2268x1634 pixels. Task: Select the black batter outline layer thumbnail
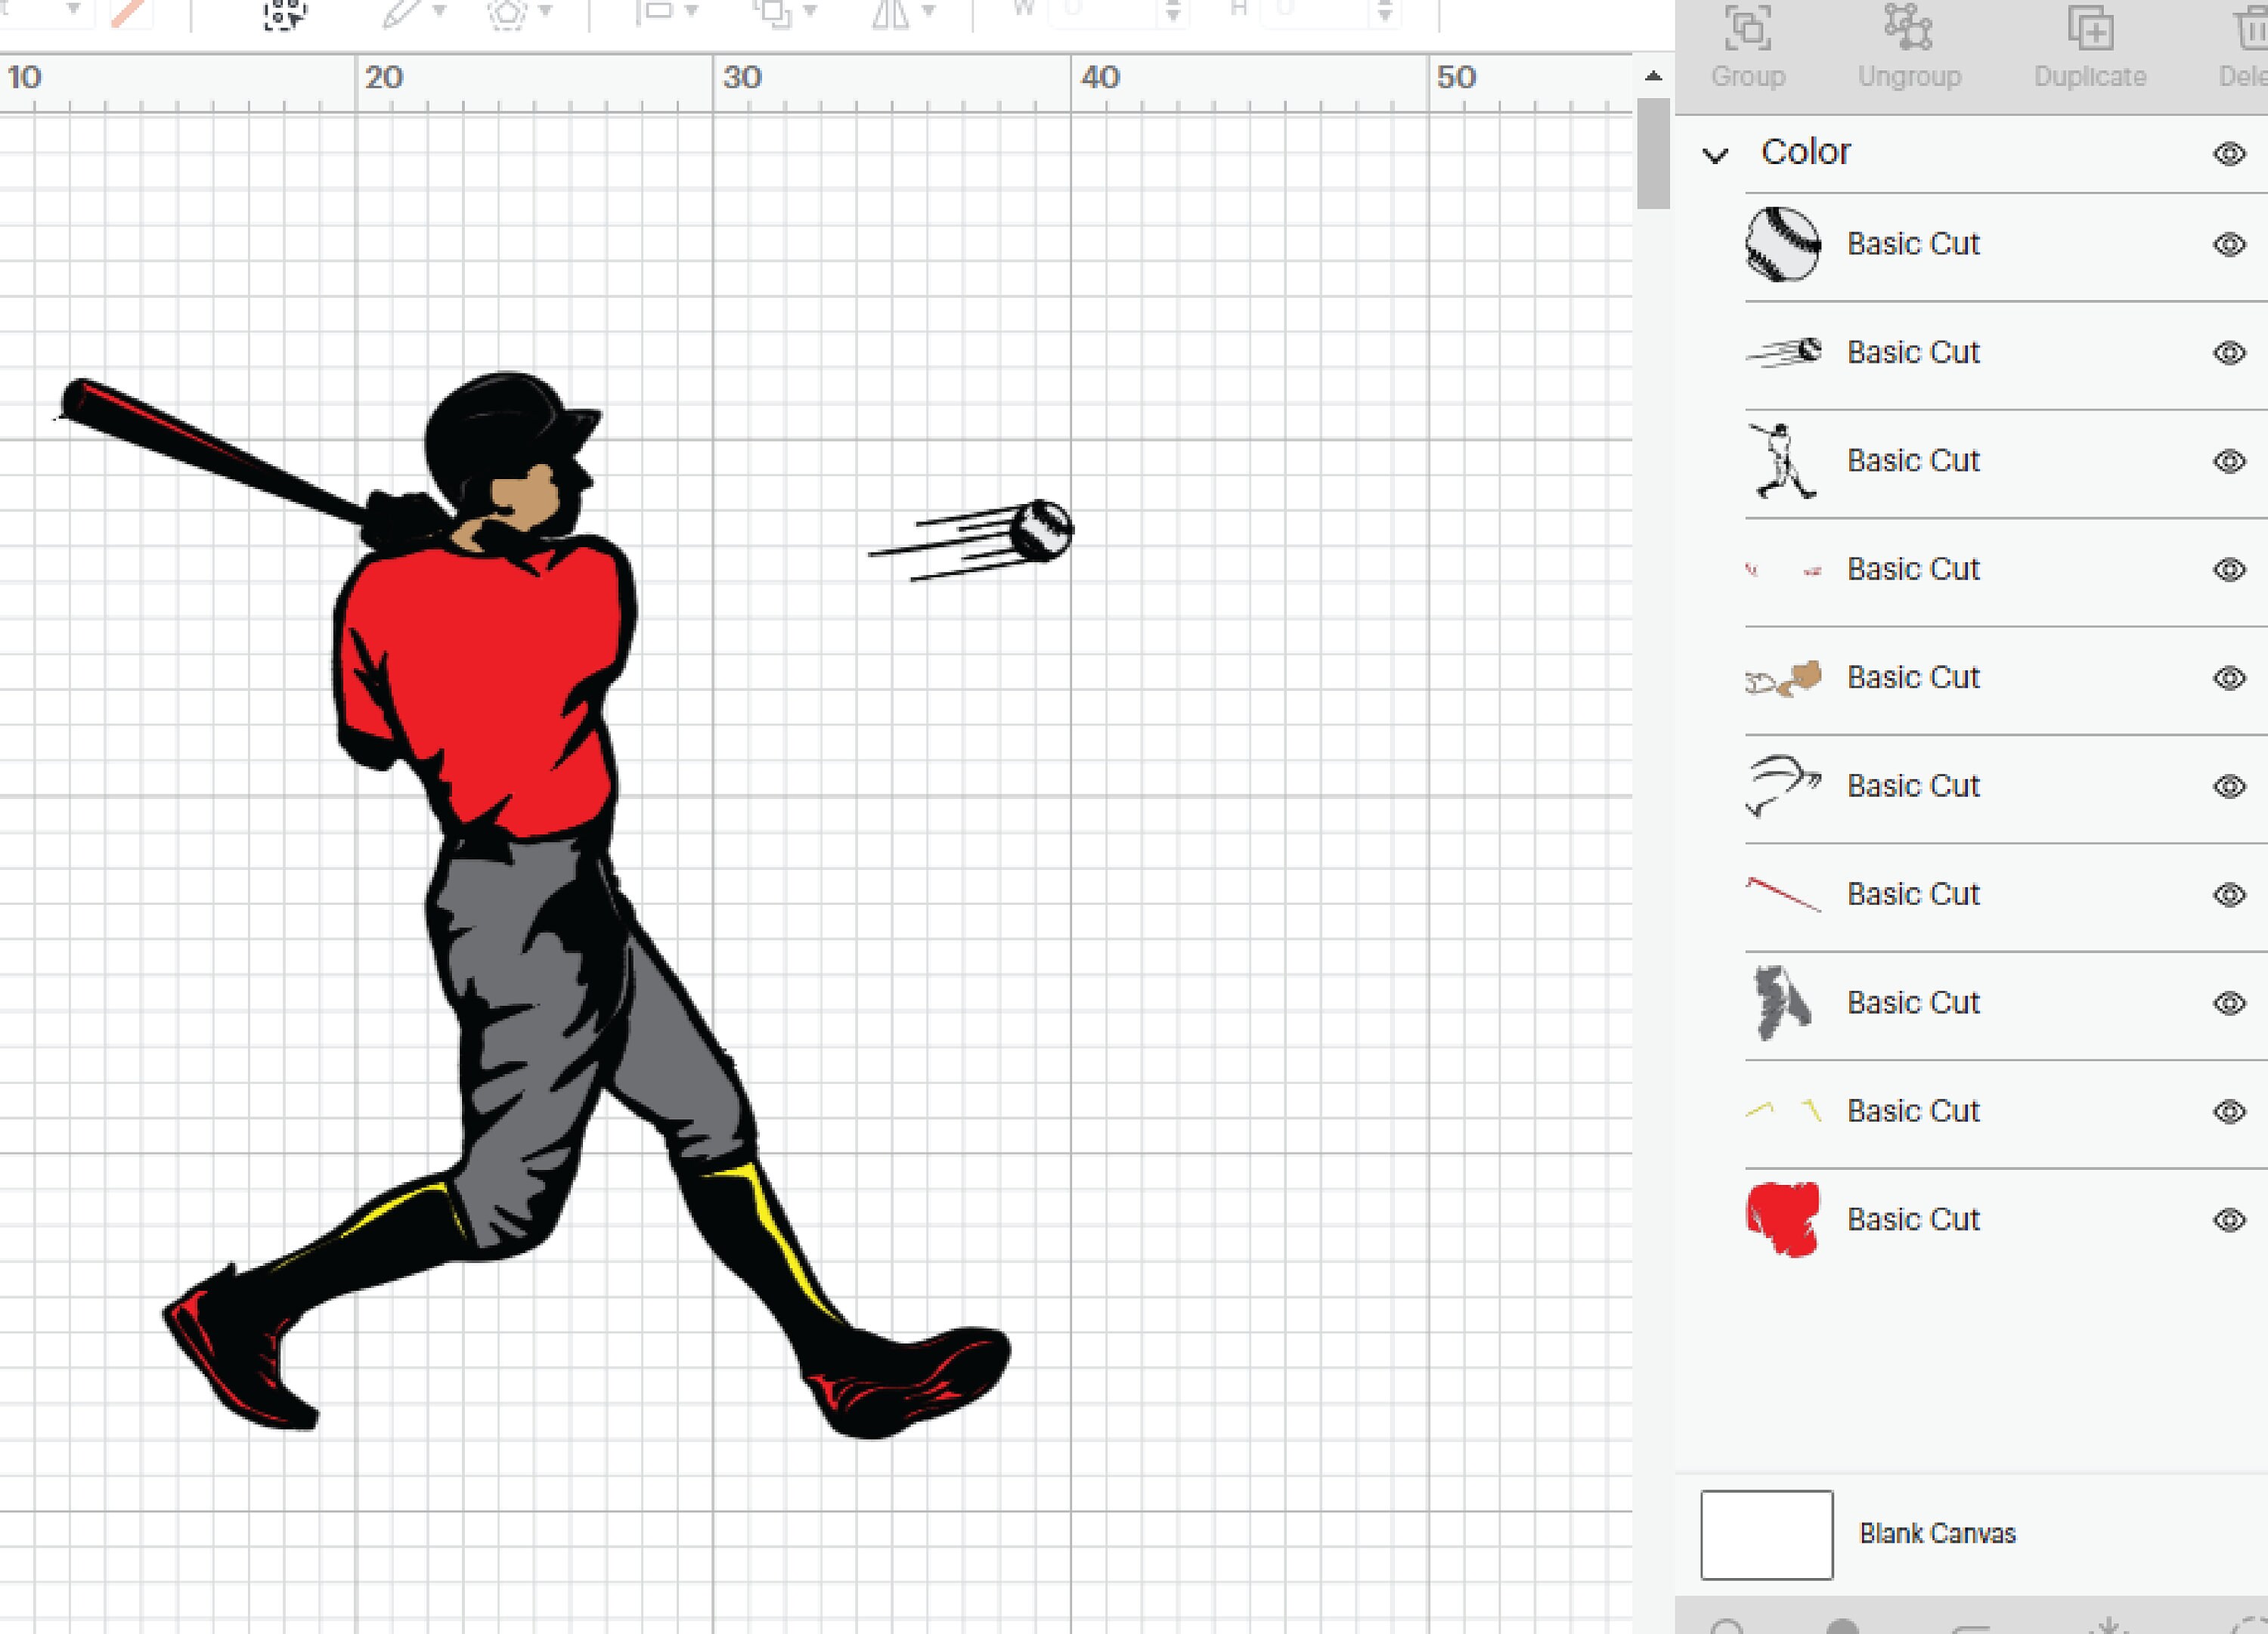[1782, 460]
